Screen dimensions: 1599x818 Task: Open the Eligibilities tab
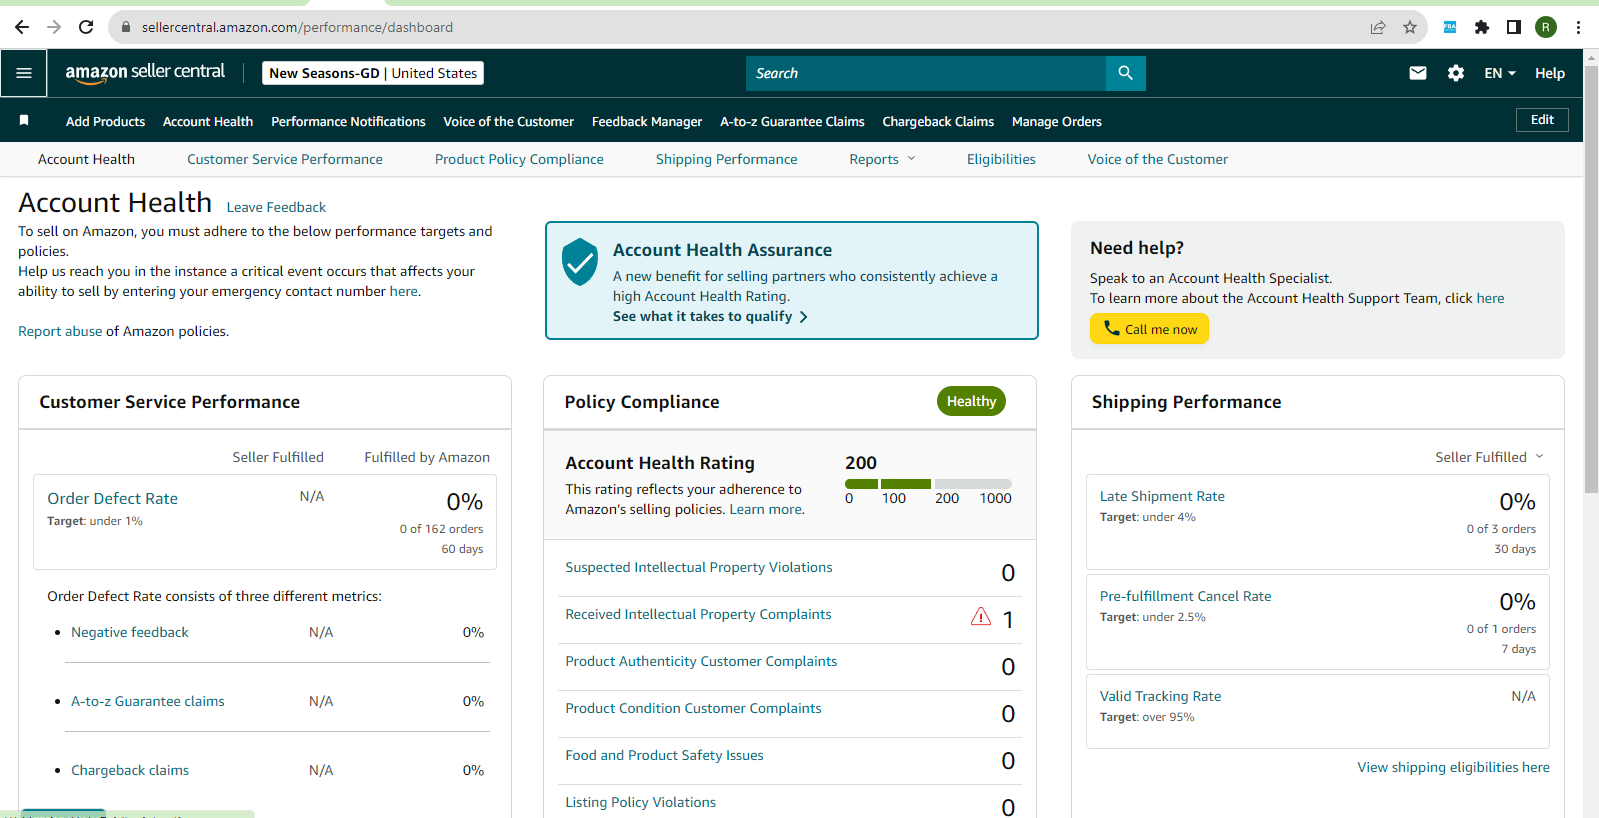tap(1001, 159)
